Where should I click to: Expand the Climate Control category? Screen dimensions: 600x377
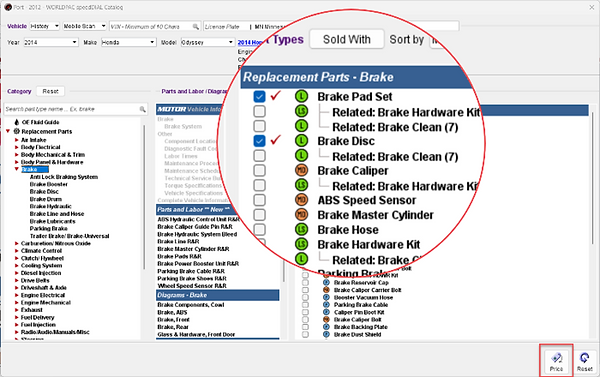click(16, 251)
